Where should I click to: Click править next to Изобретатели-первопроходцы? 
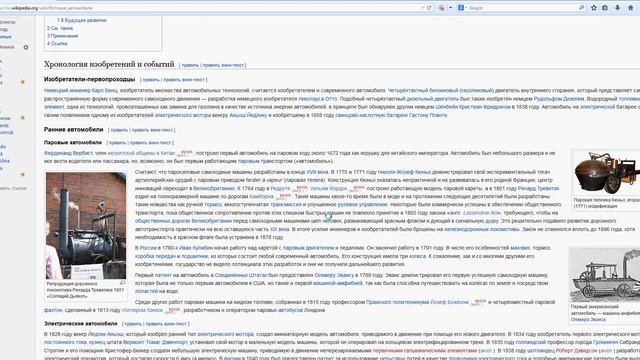[x=151, y=80]
